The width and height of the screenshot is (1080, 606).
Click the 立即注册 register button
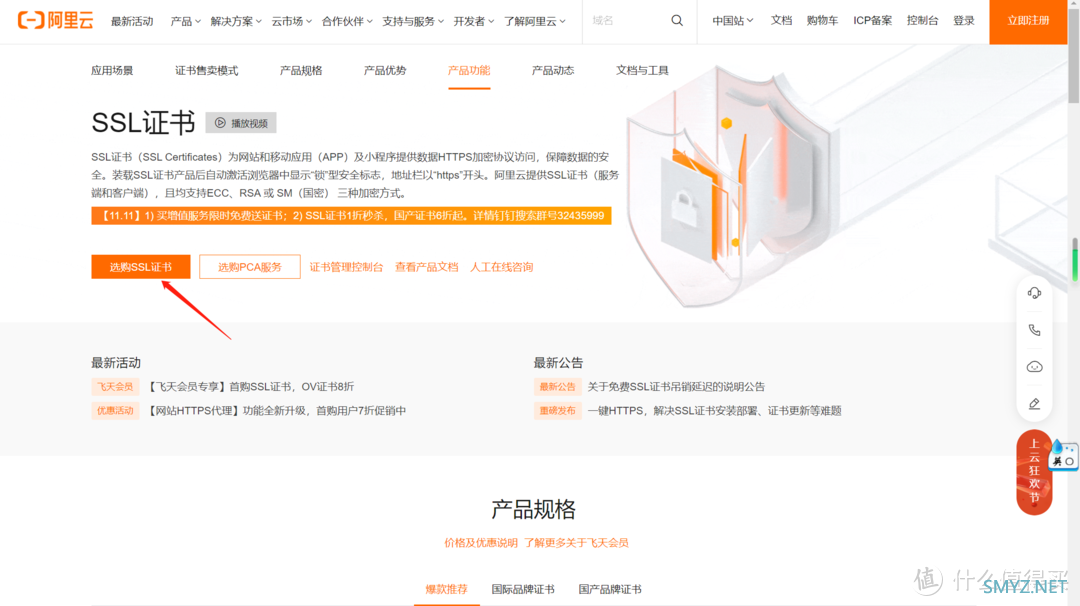[x=1028, y=22]
